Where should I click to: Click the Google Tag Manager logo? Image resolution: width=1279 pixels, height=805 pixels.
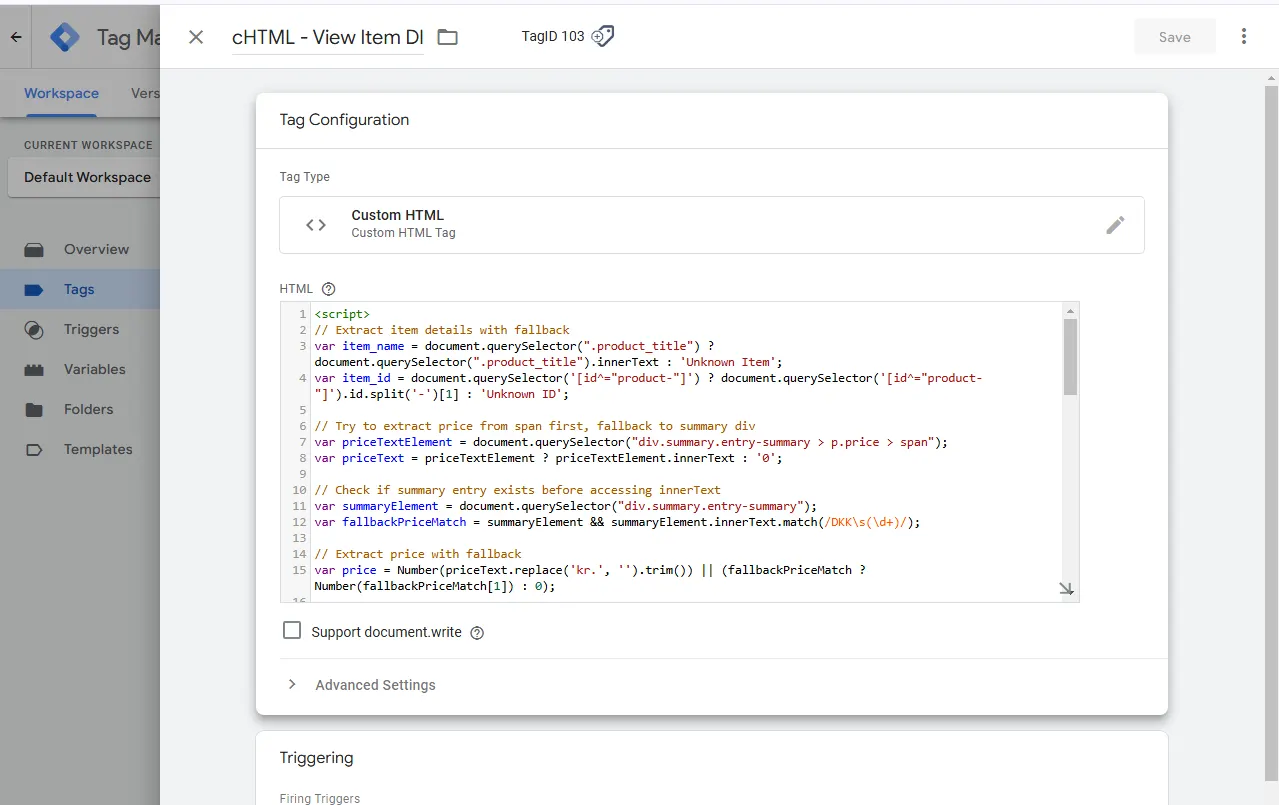[x=65, y=37]
